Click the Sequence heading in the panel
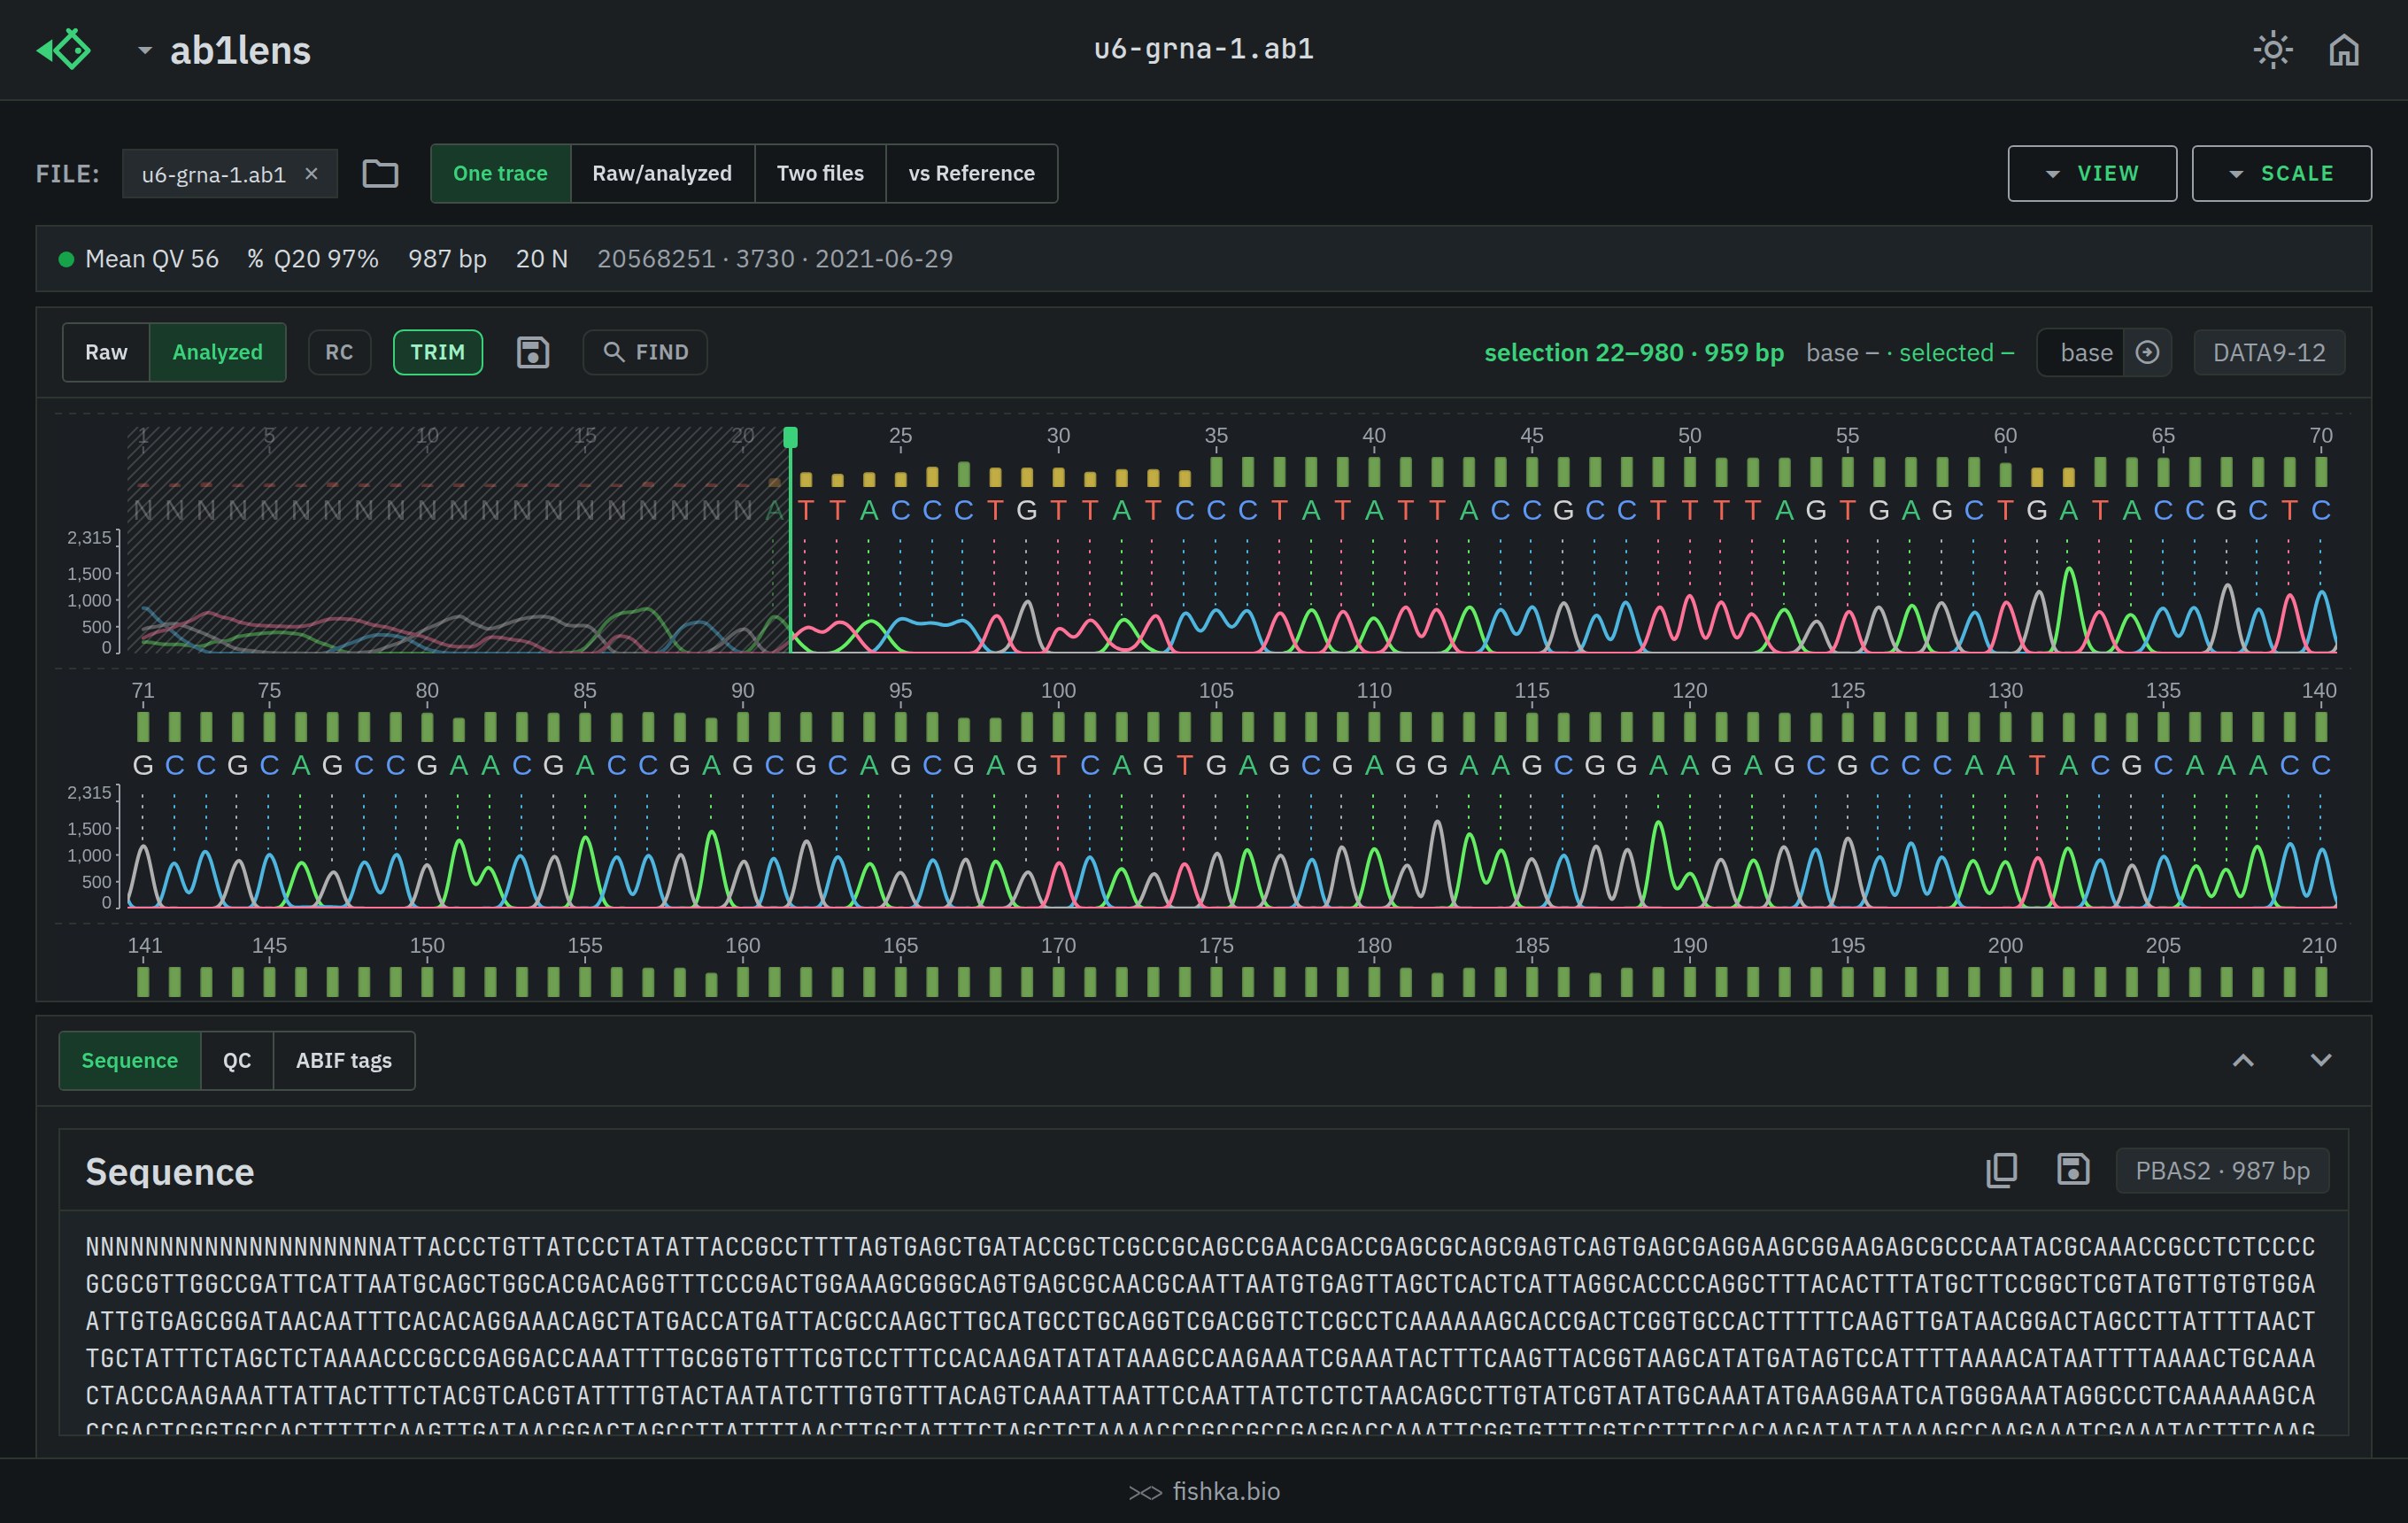The height and width of the screenshot is (1523, 2408). (170, 1171)
